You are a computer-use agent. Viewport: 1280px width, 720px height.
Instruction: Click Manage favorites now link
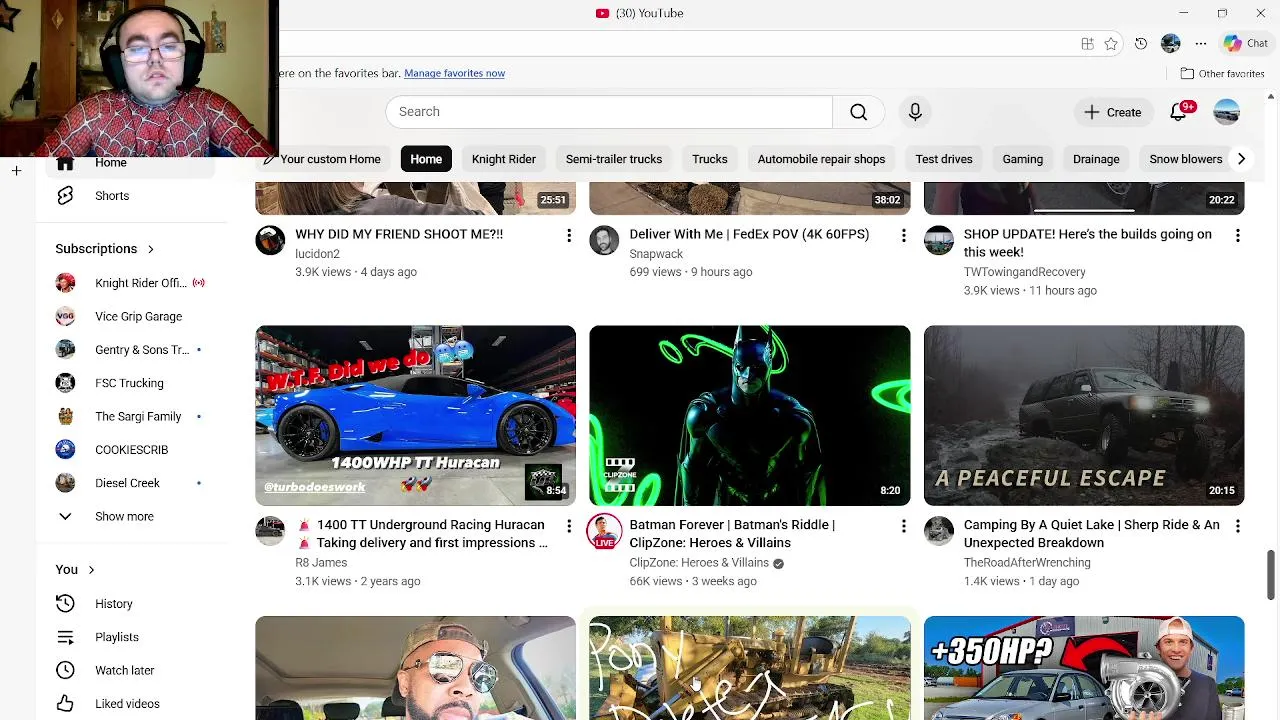coord(454,73)
